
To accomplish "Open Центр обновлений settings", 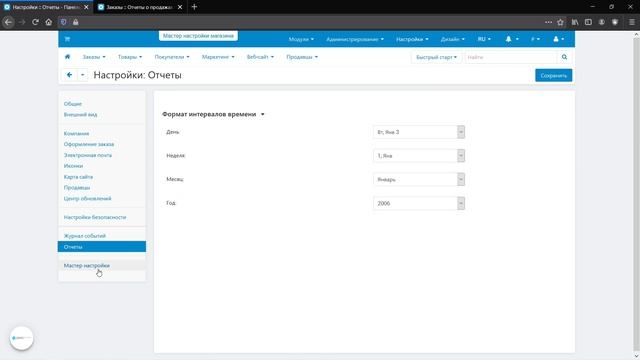I will (87, 198).
